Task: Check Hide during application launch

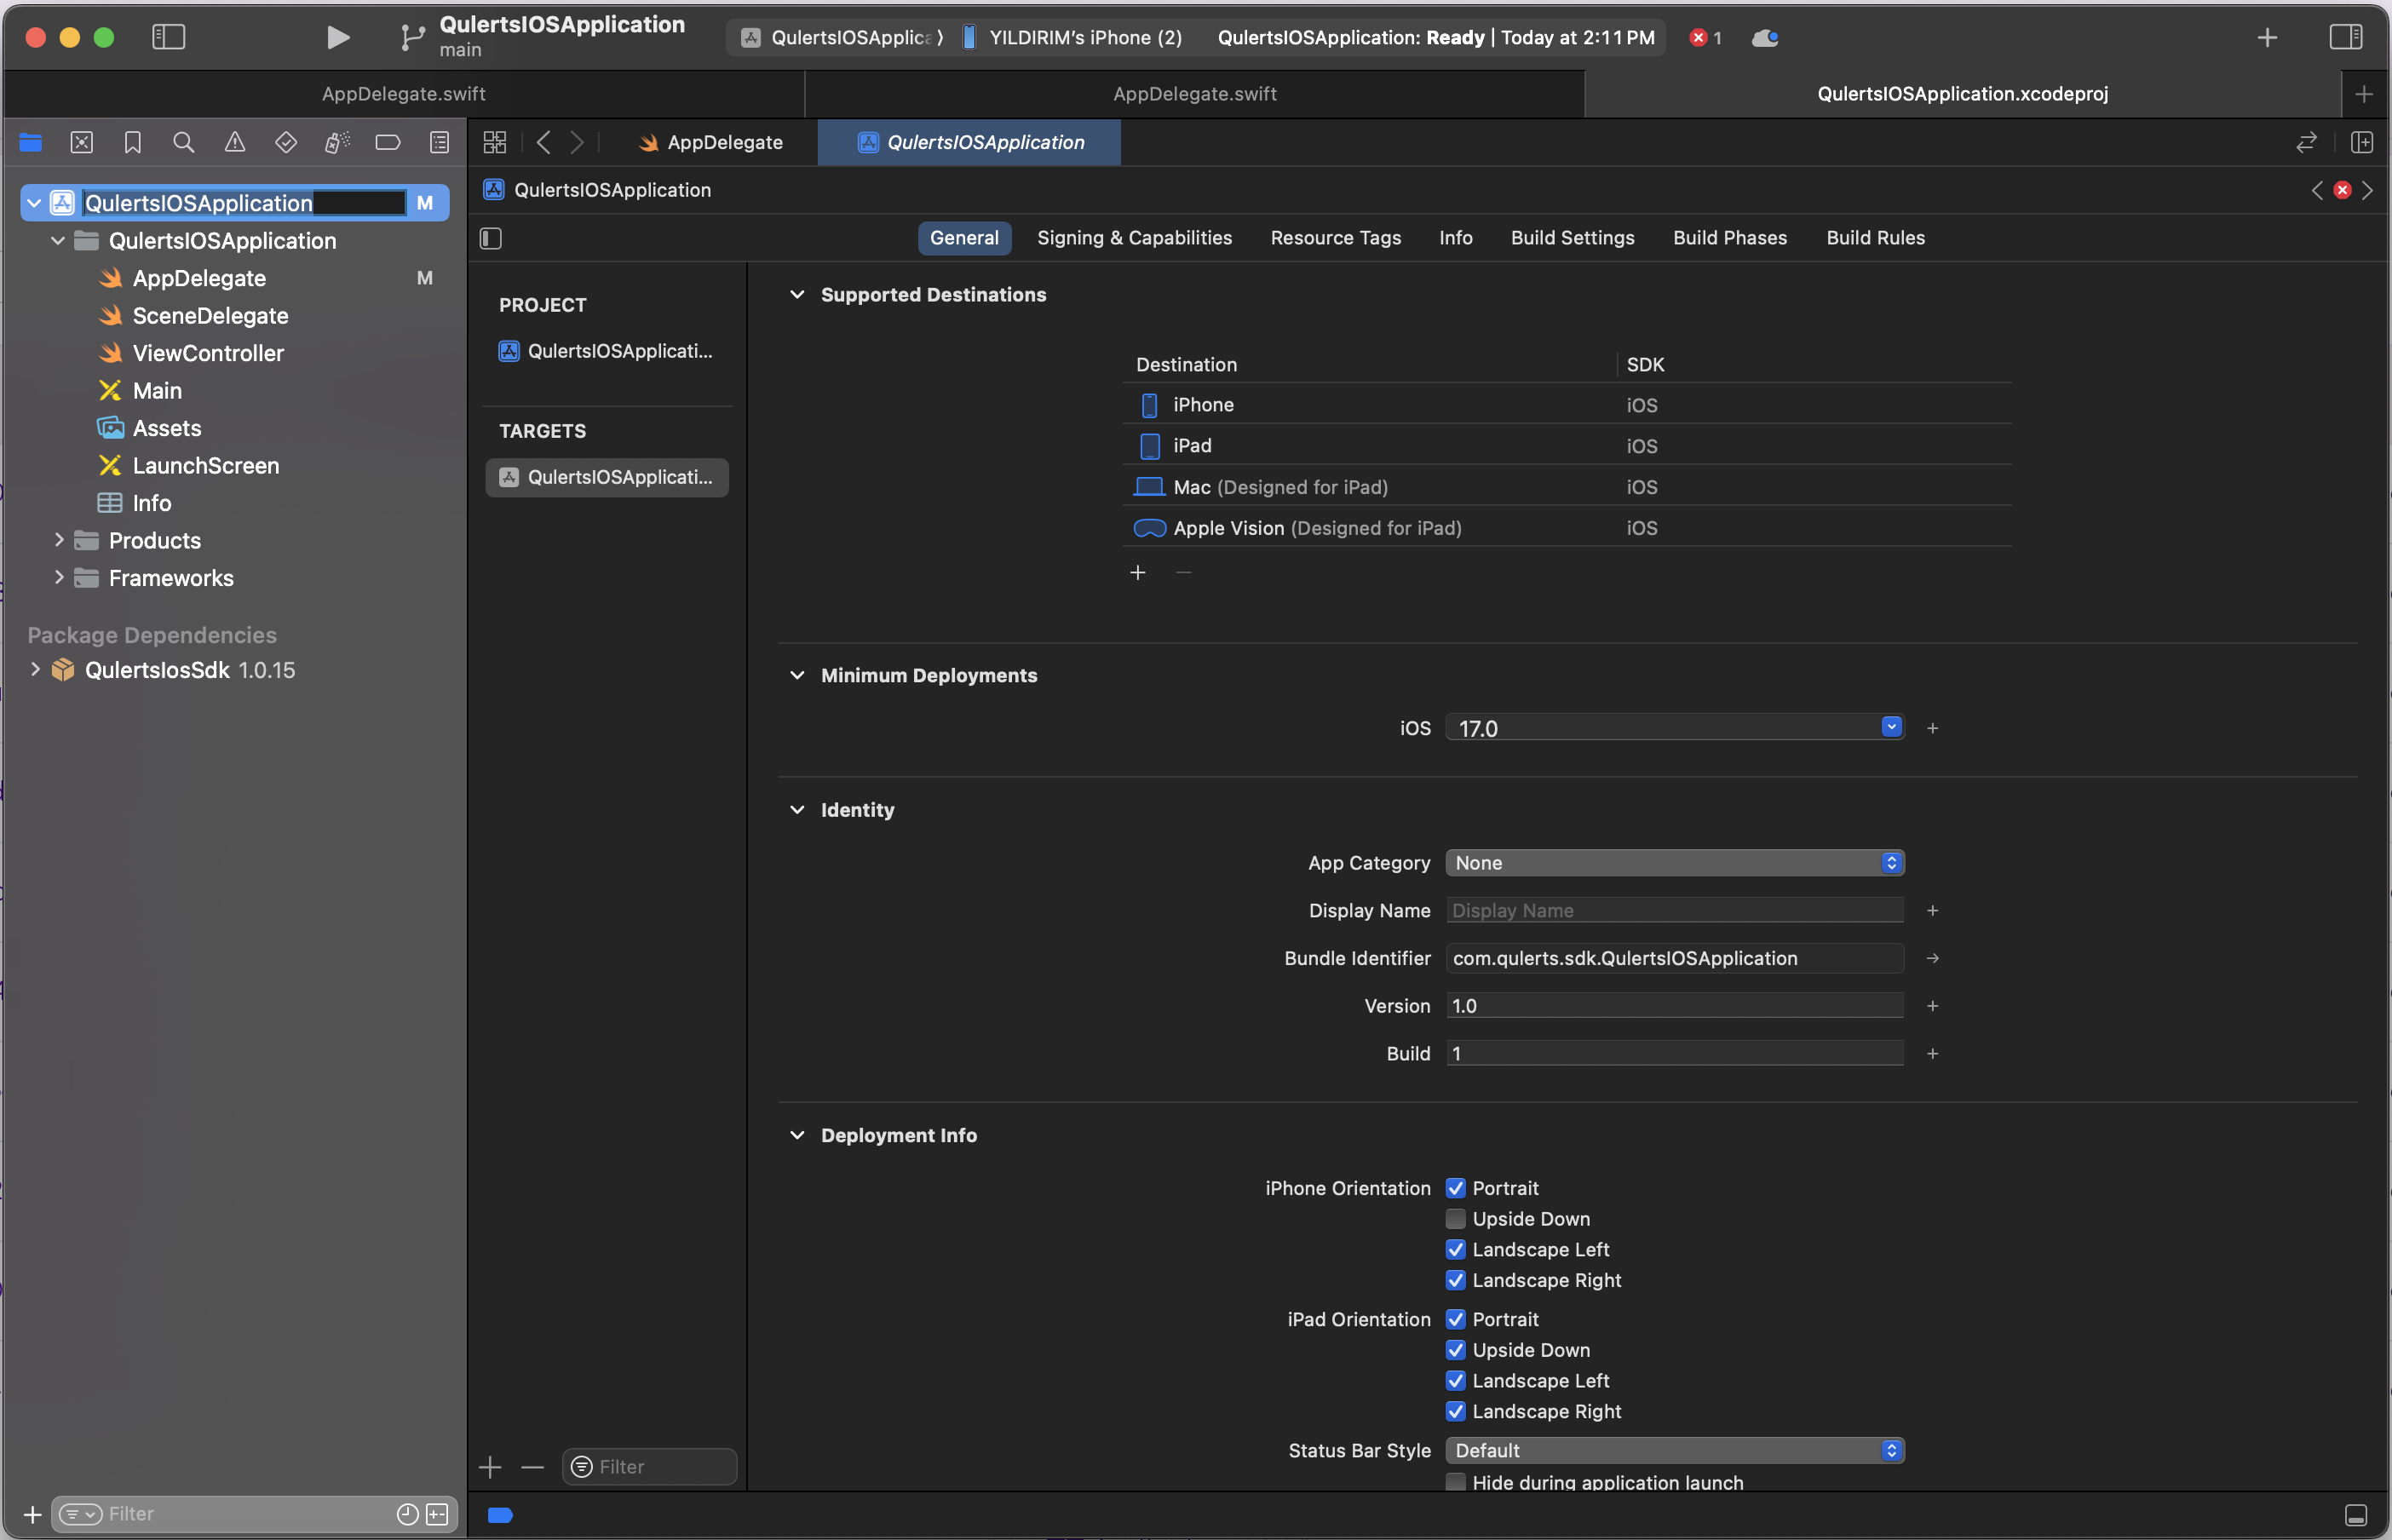Action: [1456, 1482]
